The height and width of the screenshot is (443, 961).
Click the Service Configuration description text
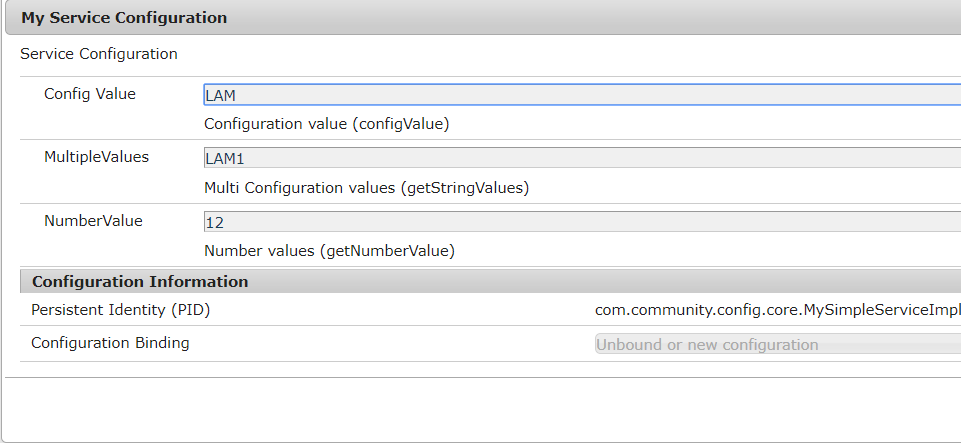(99, 54)
